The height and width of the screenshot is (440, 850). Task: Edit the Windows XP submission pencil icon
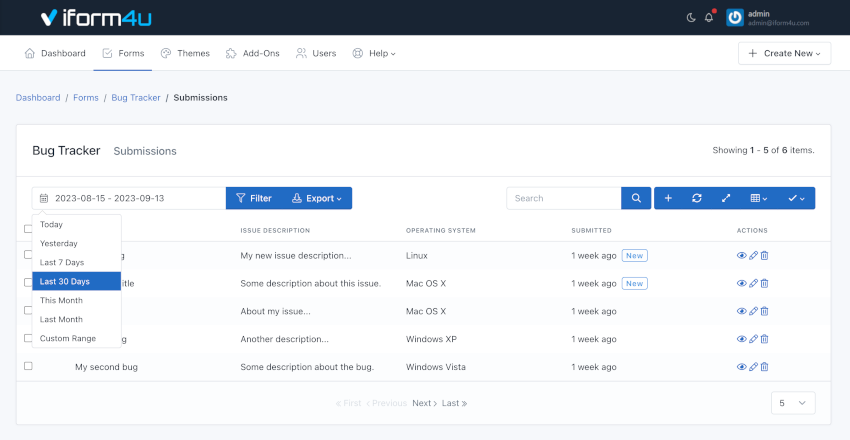(753, 339)
